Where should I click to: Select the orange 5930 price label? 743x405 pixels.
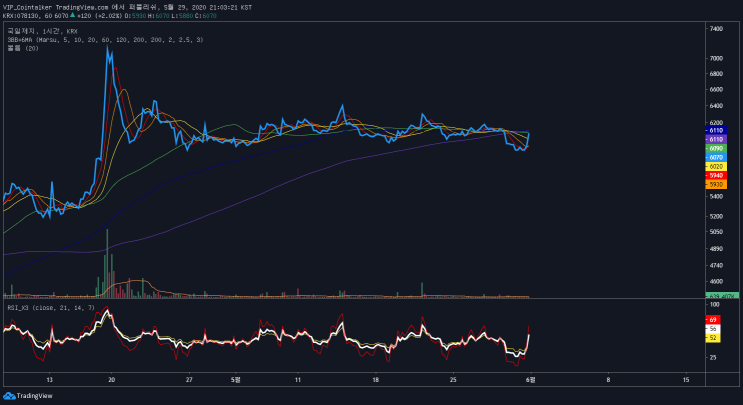pyautogui.click(x=716, y=184)
